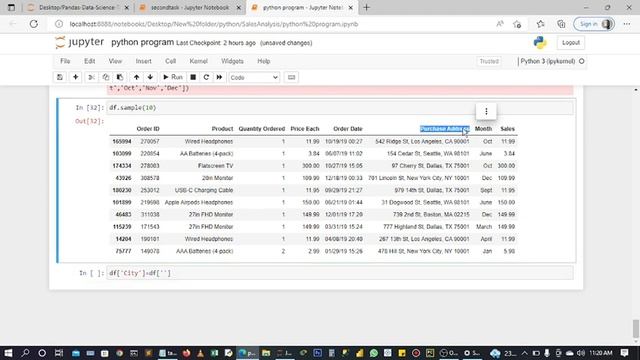640x360 pixels.
Task: Switch to the Desktop/Pandas Data Science tab
Action: click(x=78, y=7)
